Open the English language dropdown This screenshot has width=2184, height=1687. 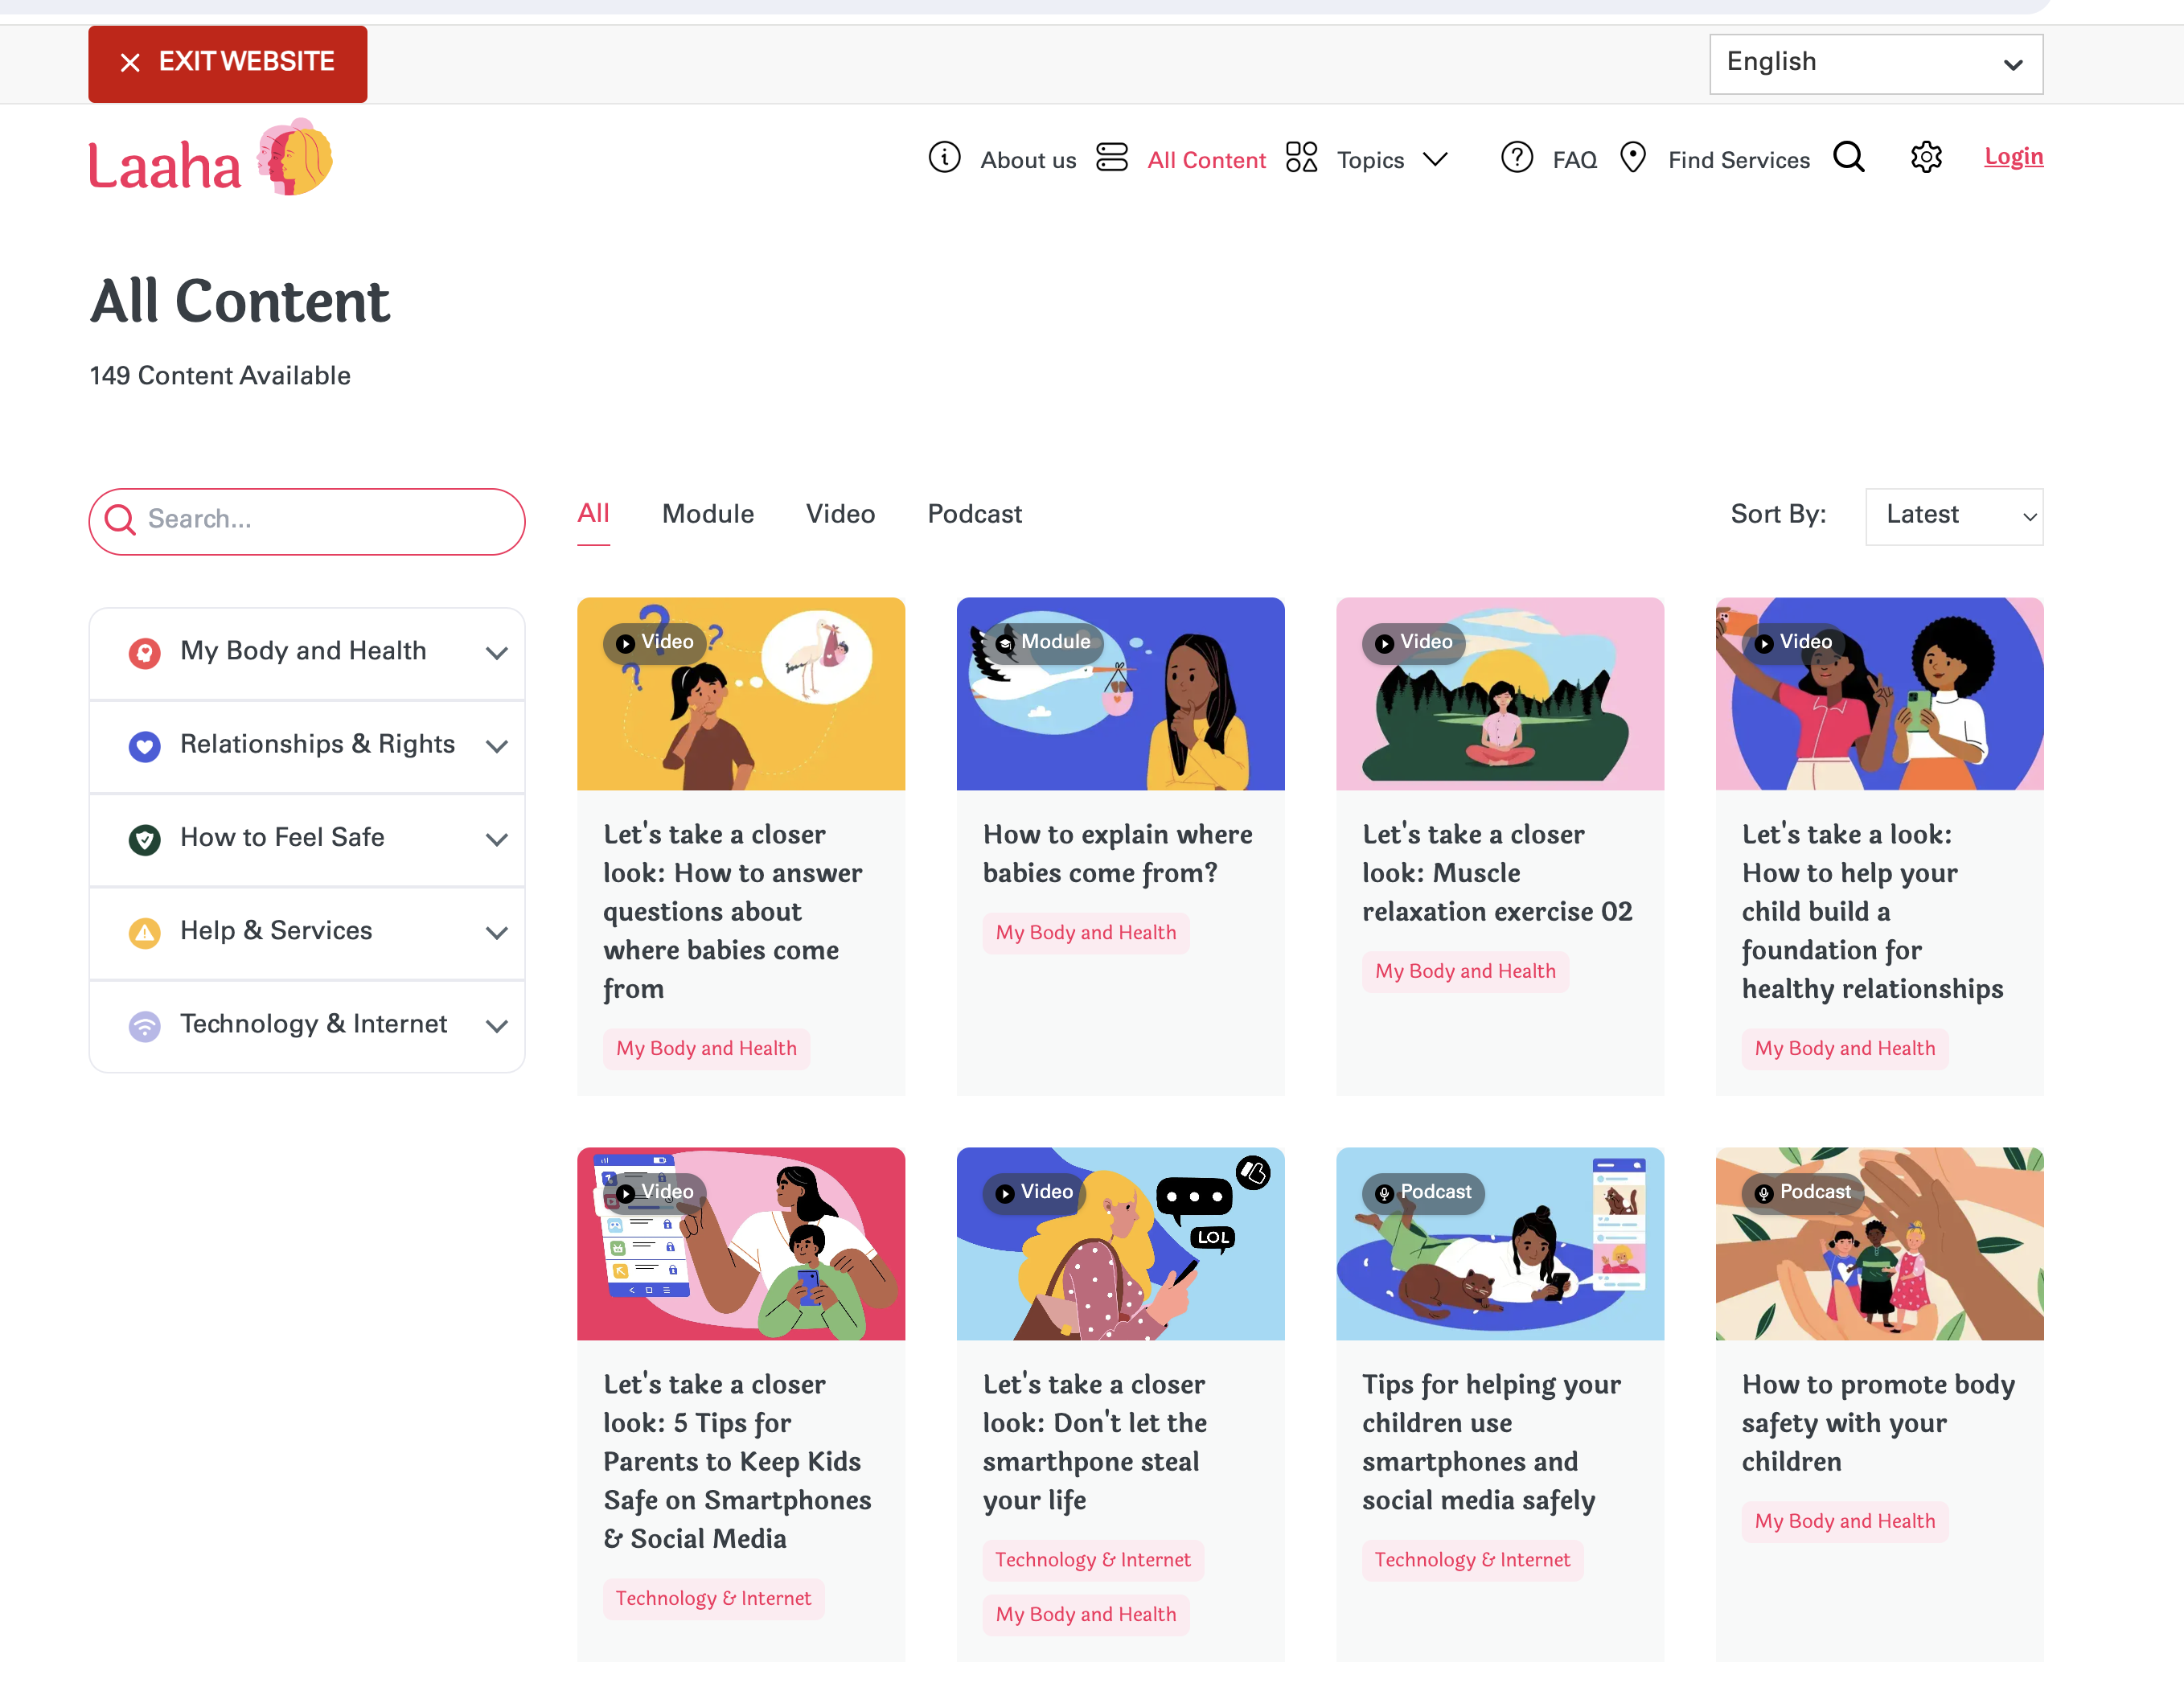(x=1875, y=64)
